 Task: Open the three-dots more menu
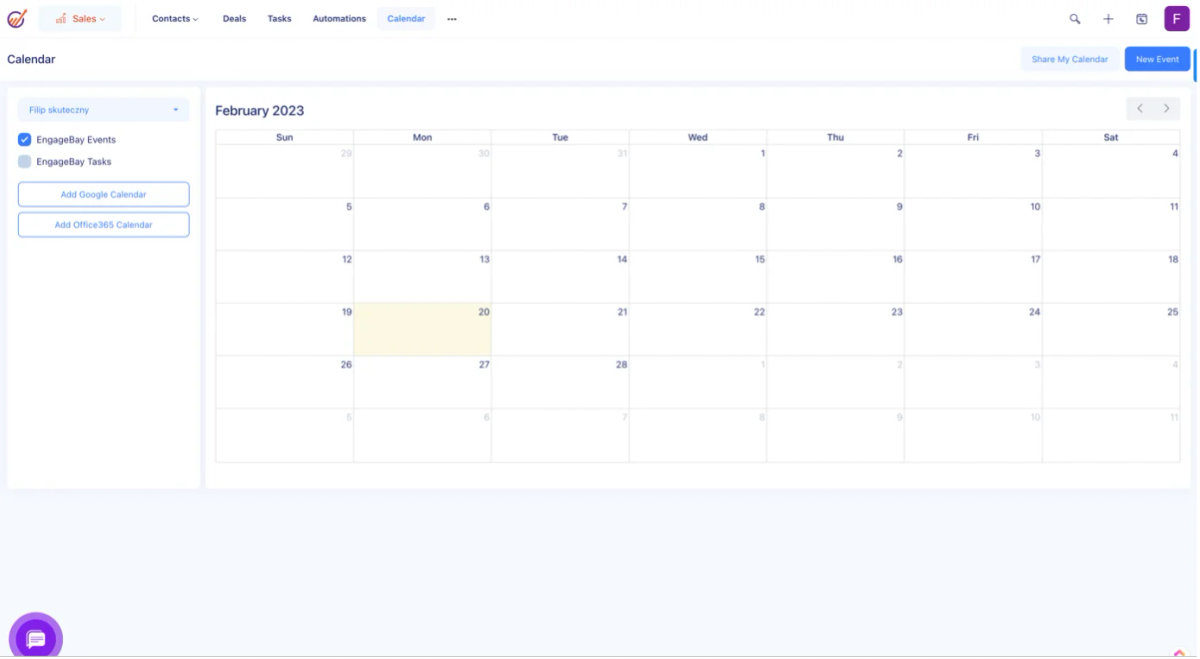click(x=452, y=19)
